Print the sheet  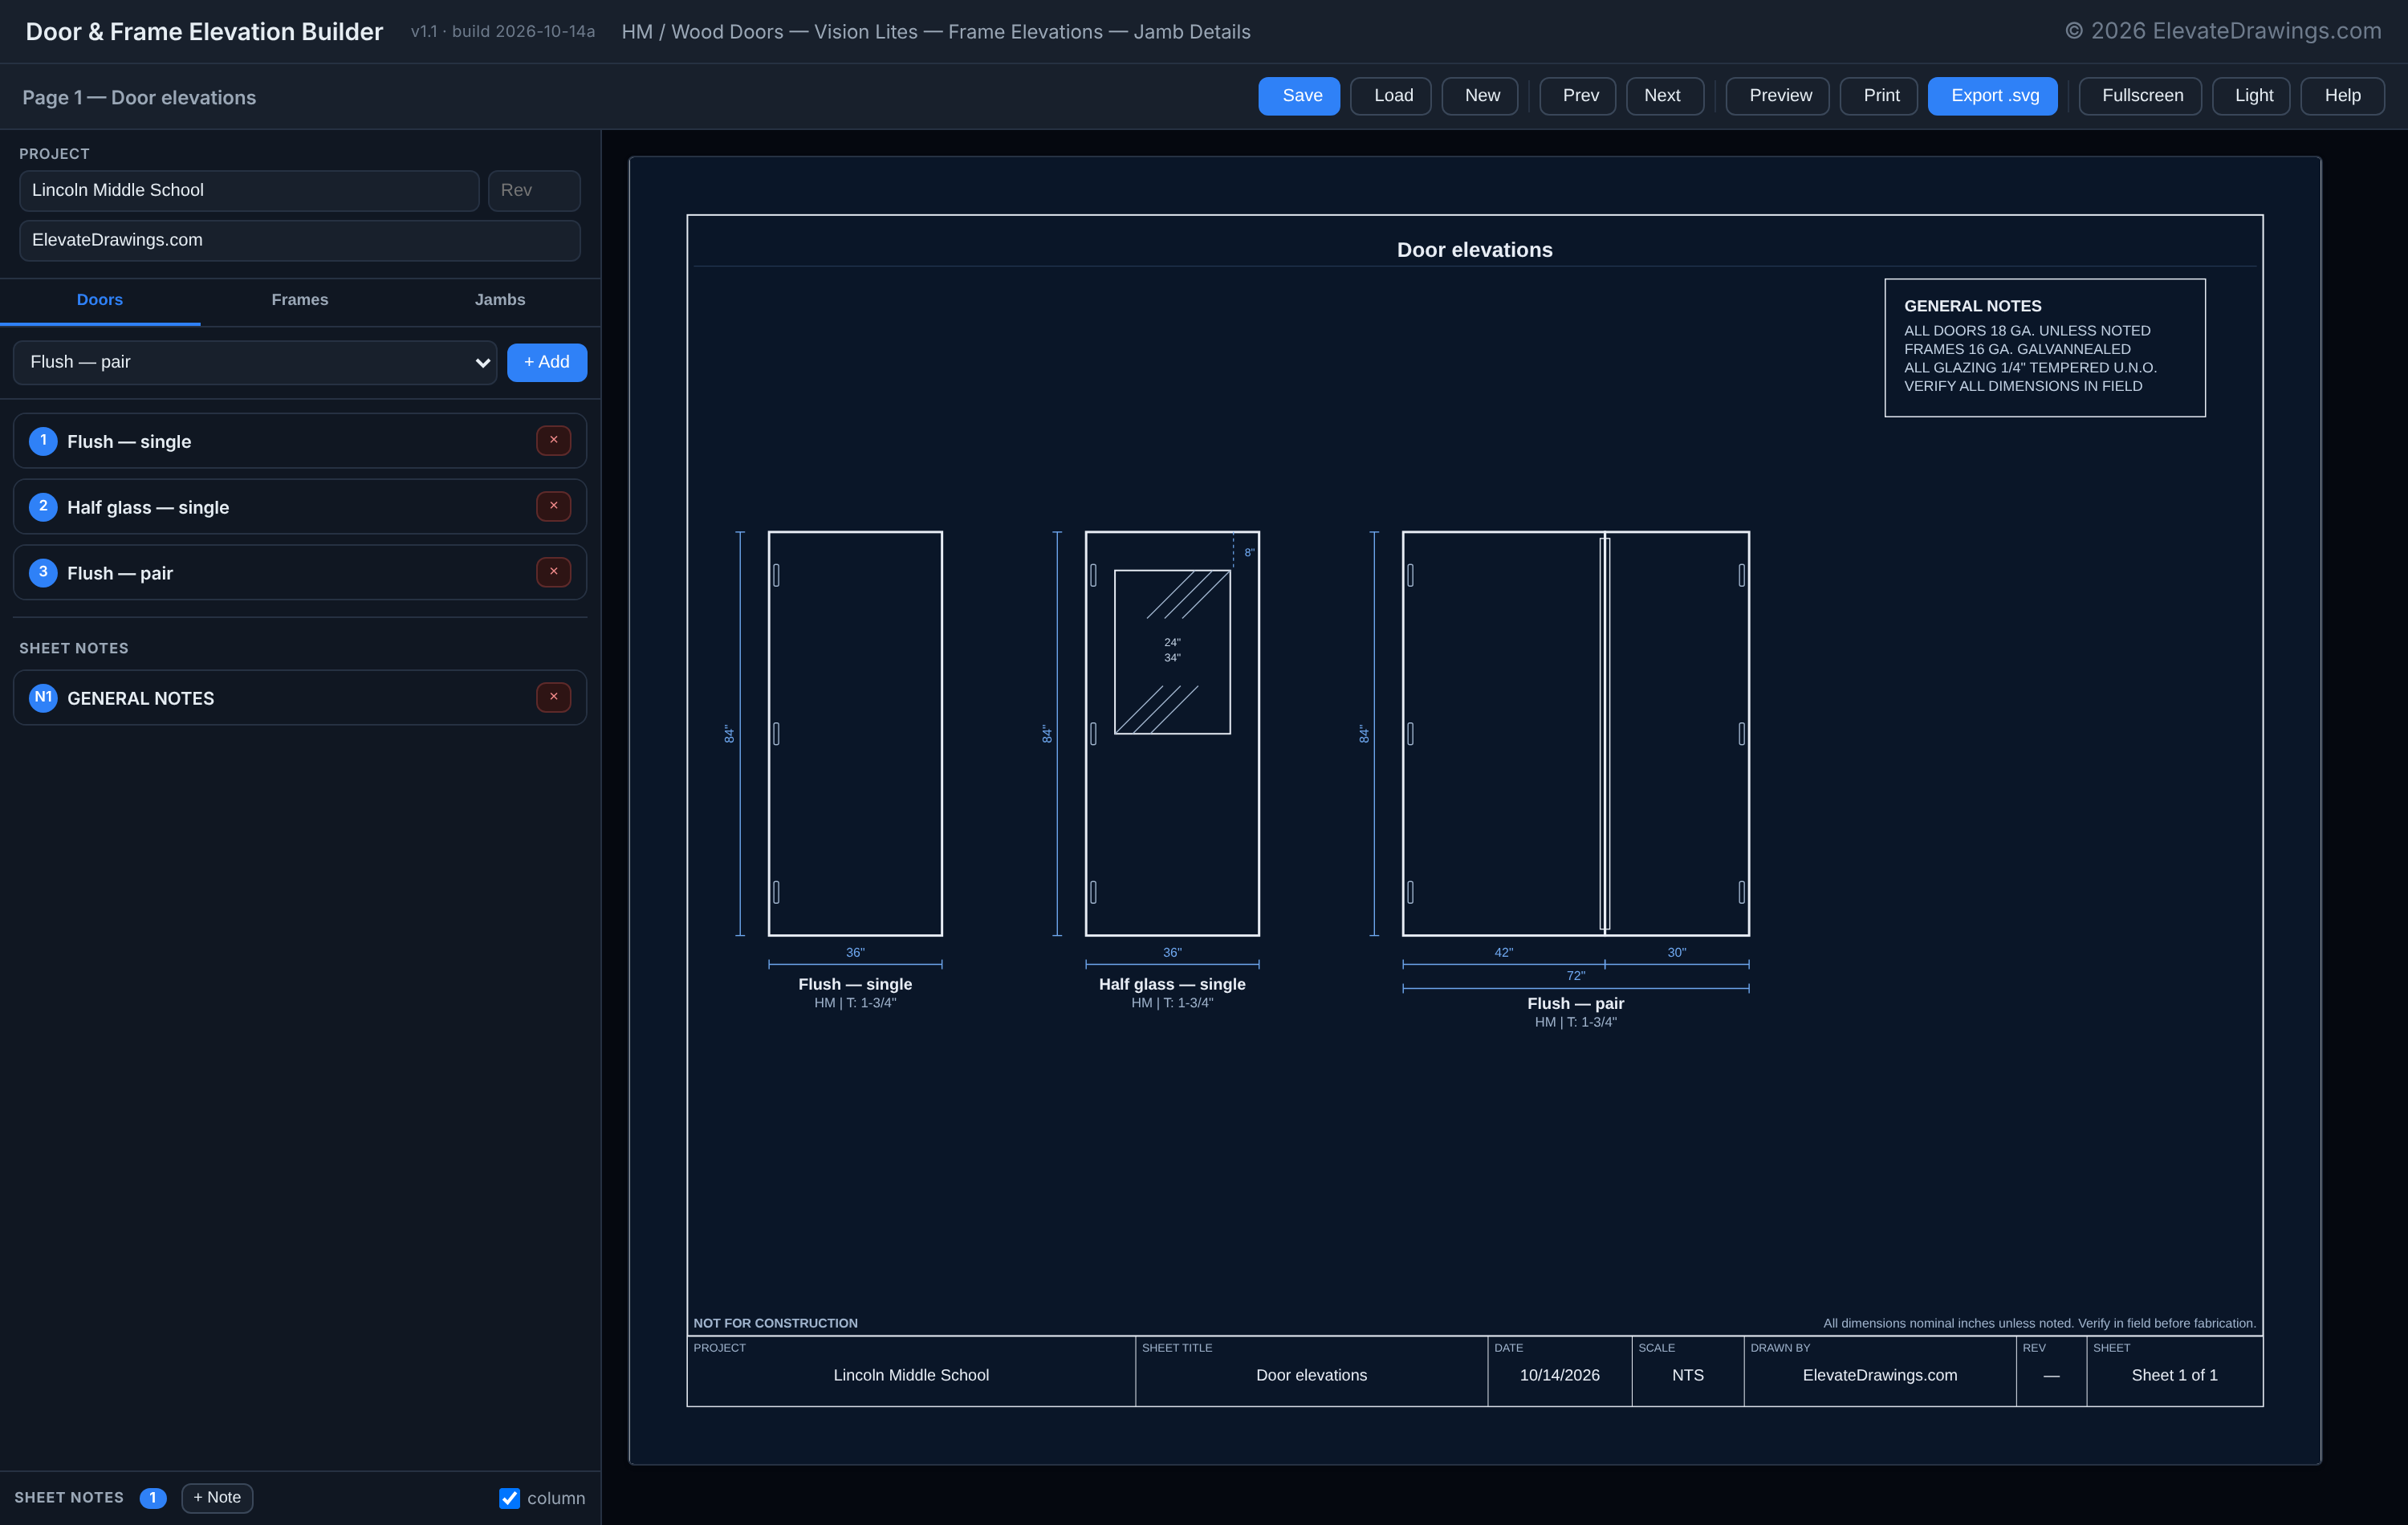coord(1879,96)
